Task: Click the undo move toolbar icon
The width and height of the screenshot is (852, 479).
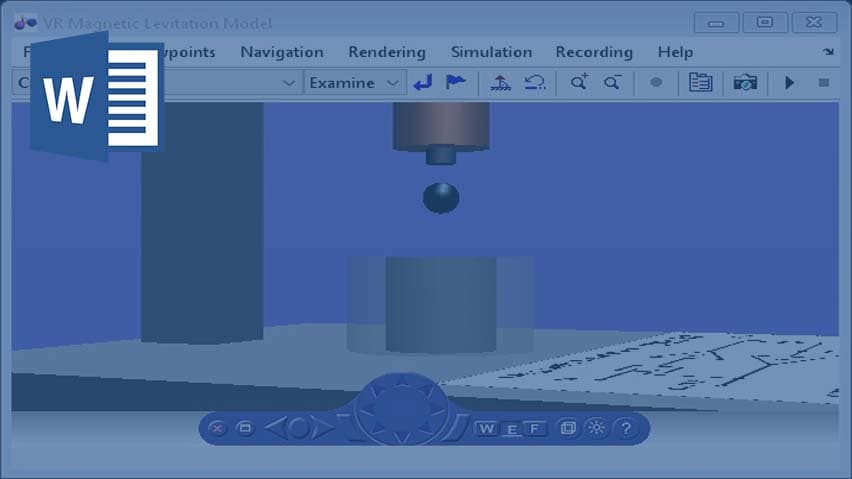Action: pyautogui.click(x=535, y=83)
